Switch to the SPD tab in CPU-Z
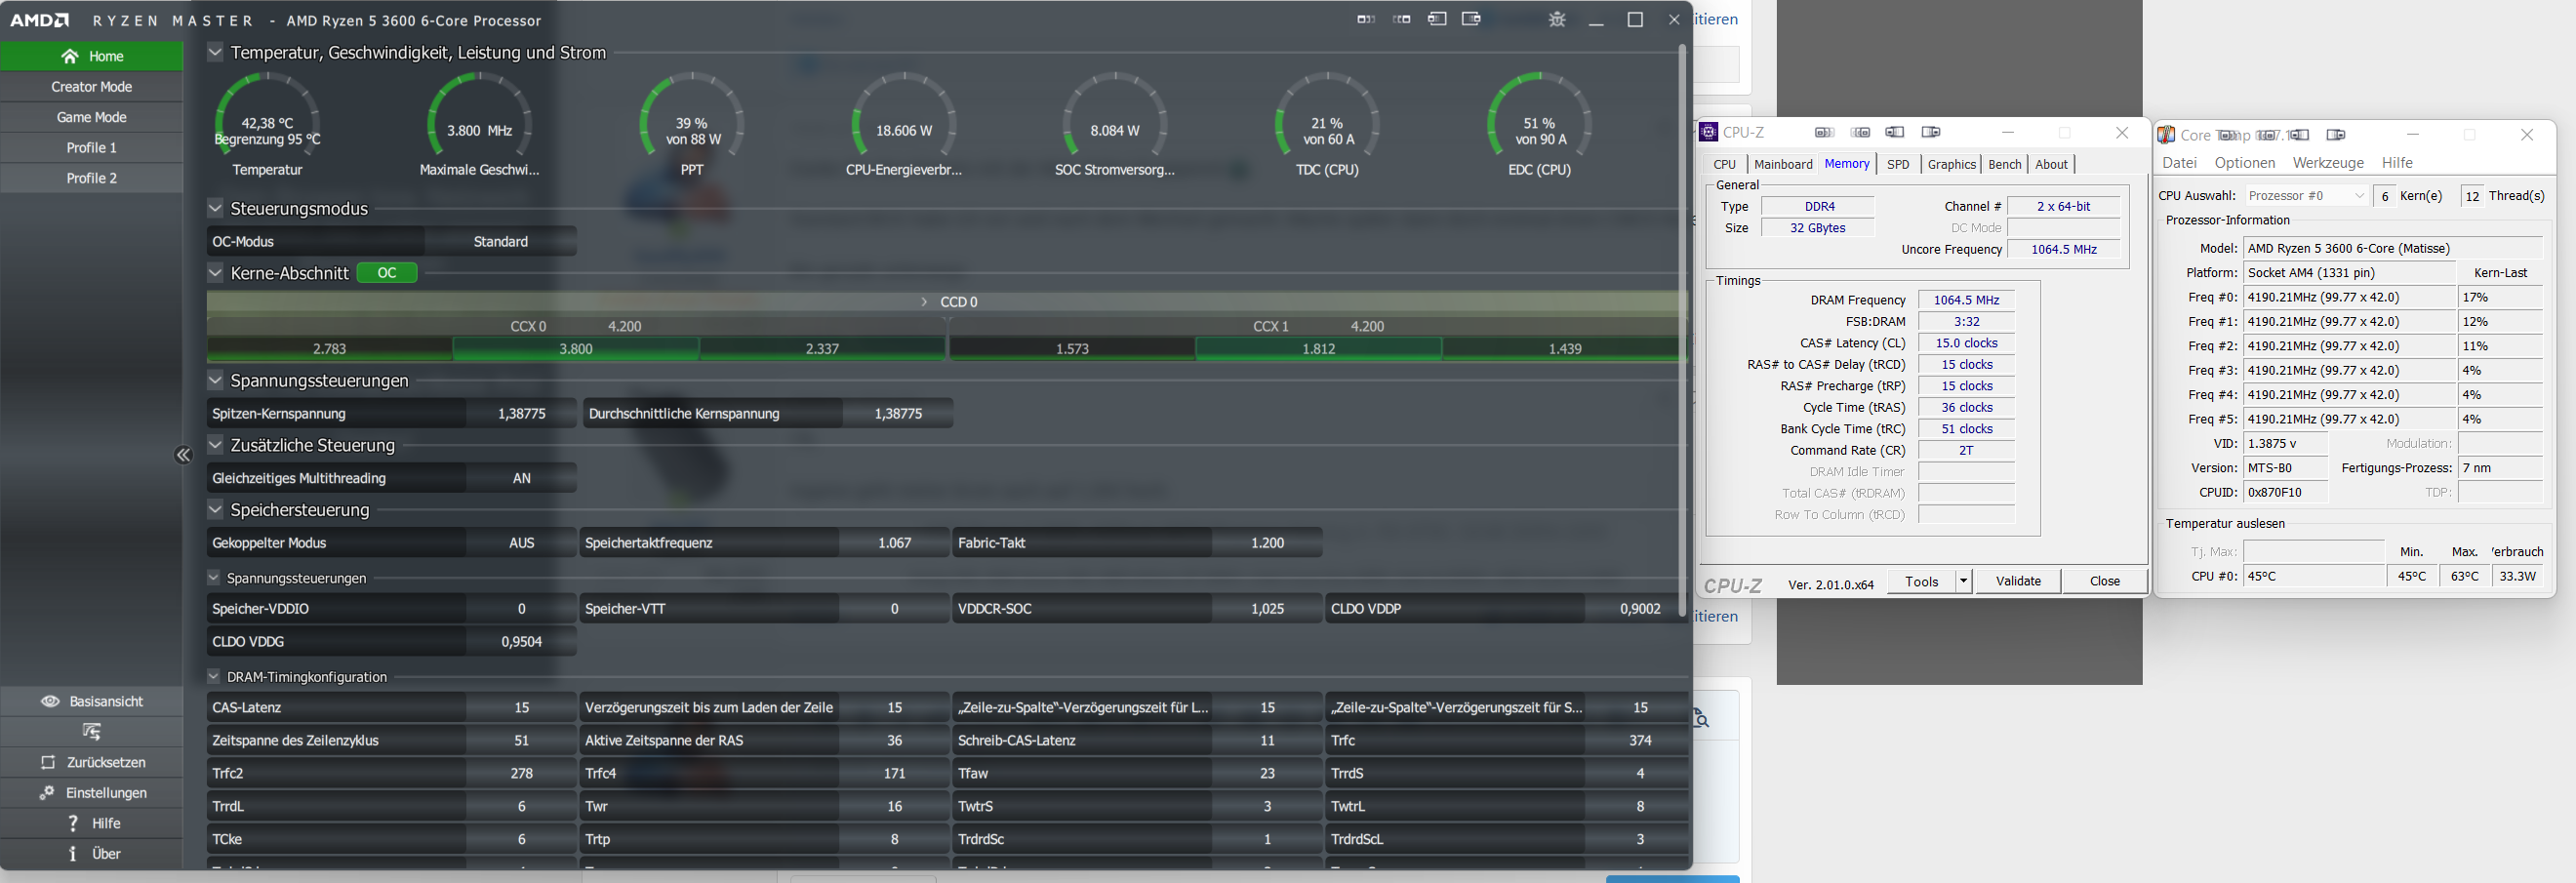Viewport: 2576px width, 883px height. [1898, 164]
